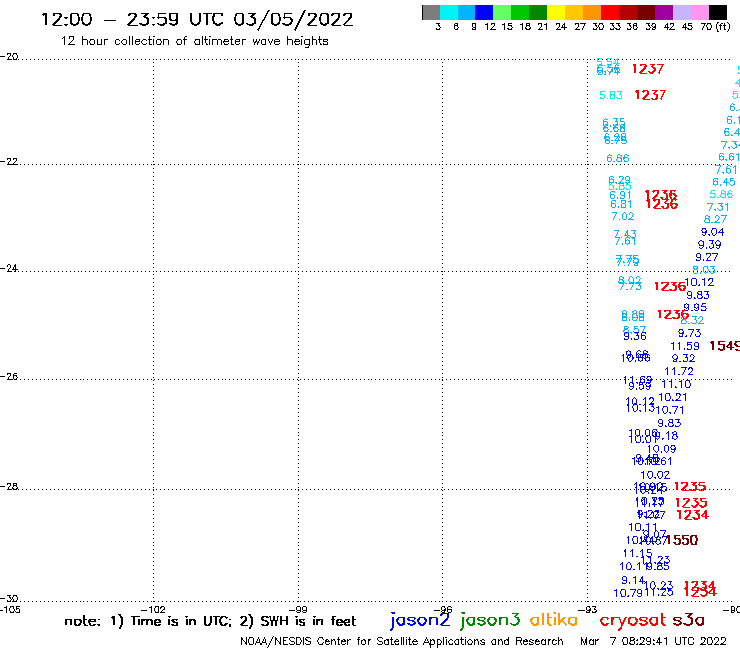Select the light green swatch in the legend
740x650 pixels.
502,12
